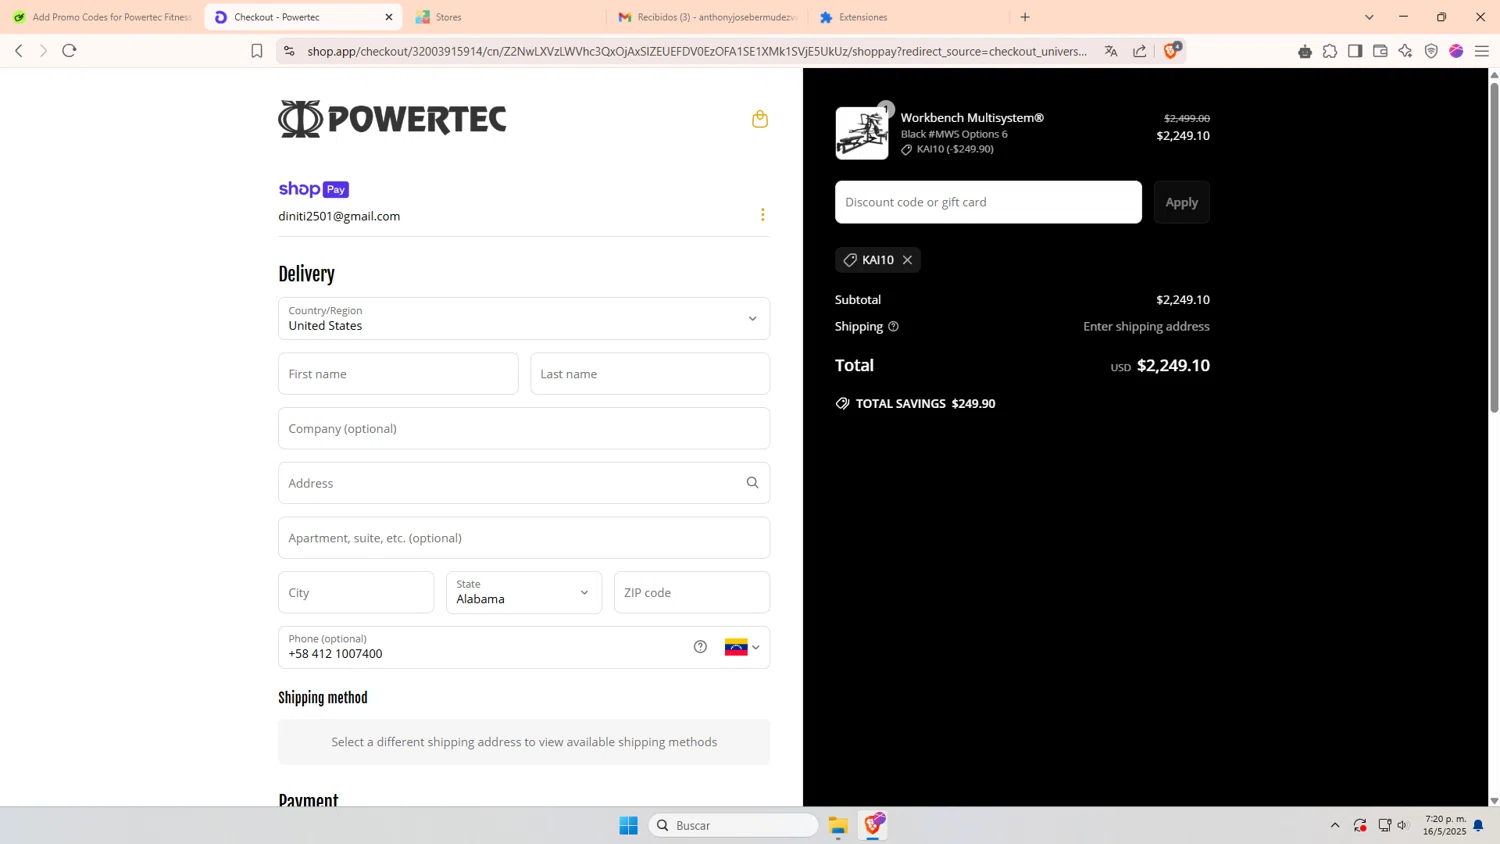
Task: Click the taskbar clock and date
Action: [1446, 825]
